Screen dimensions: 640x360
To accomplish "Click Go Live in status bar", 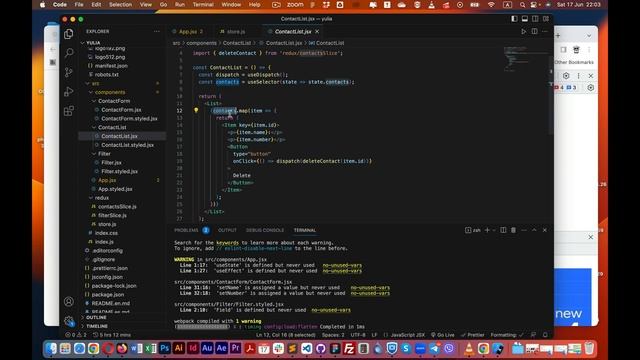I will click(442, 335).
